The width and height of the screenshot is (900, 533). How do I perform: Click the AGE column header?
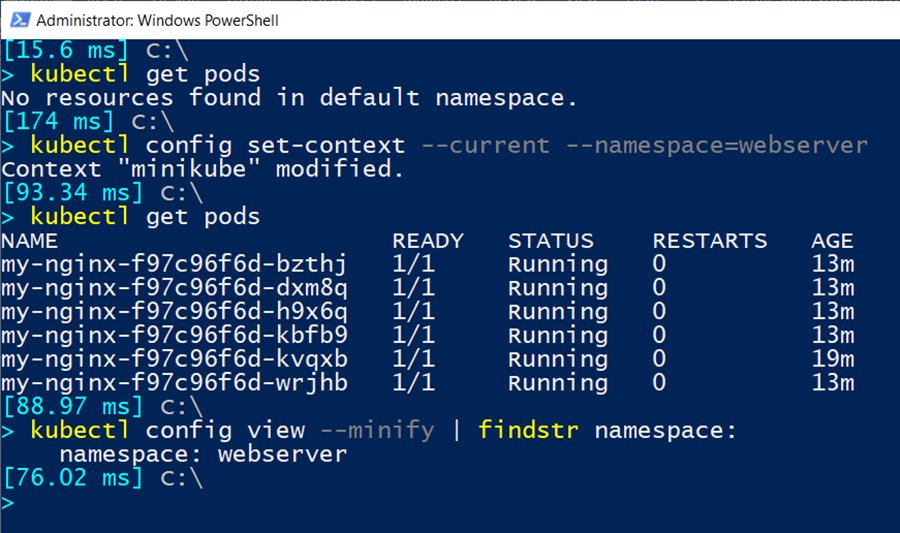click(832, 241)
